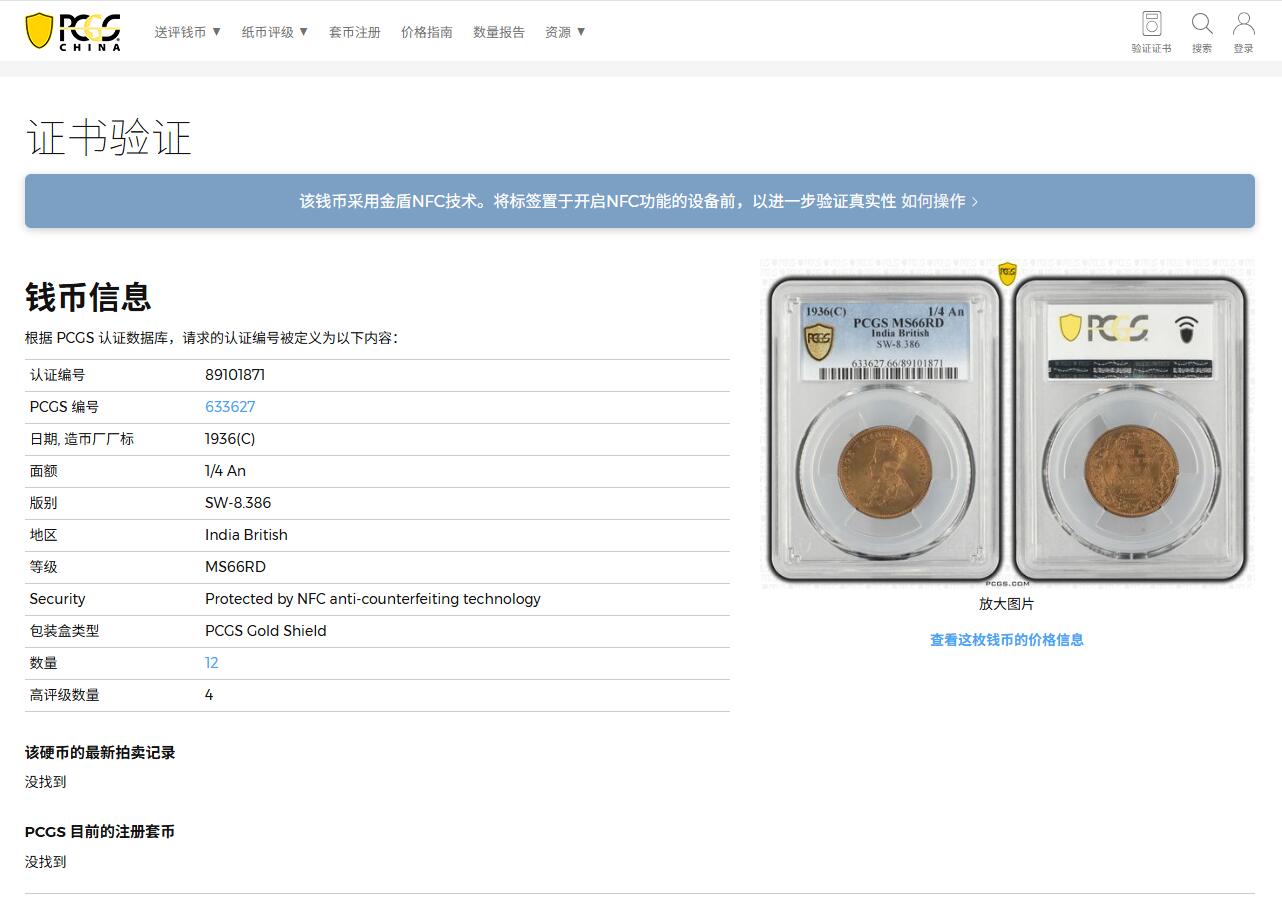Click the PCGS 目前的注册套币 heading

click(x=100, y=832)
